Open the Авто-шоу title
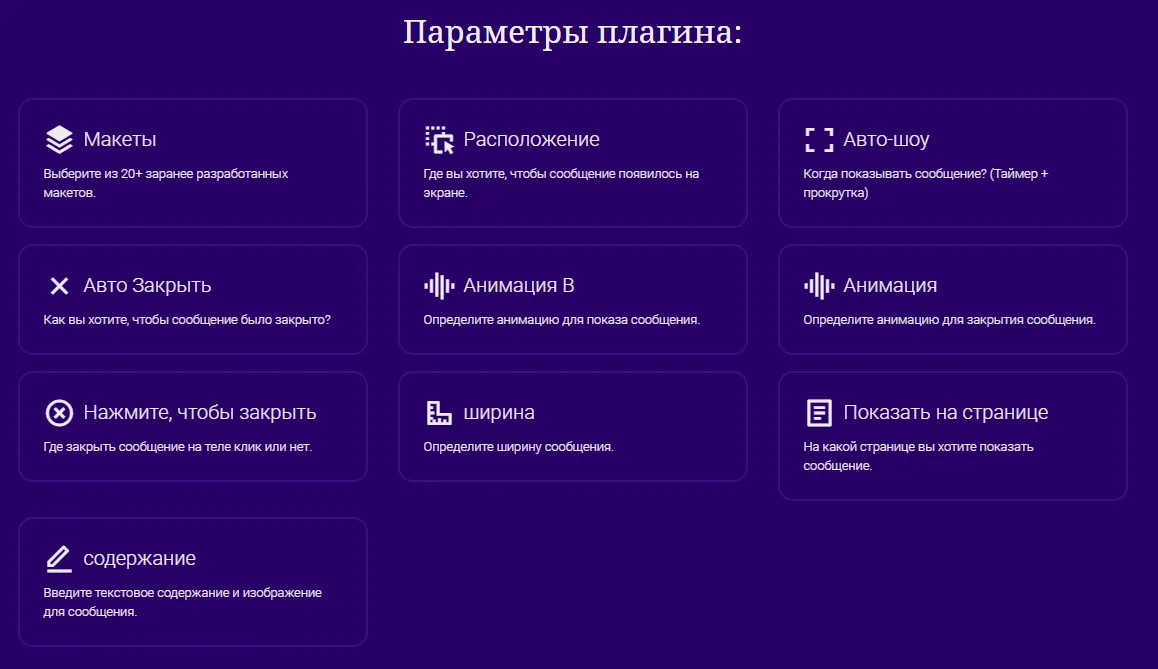Viewport: 1158px width, 669px height. (886, 139)
